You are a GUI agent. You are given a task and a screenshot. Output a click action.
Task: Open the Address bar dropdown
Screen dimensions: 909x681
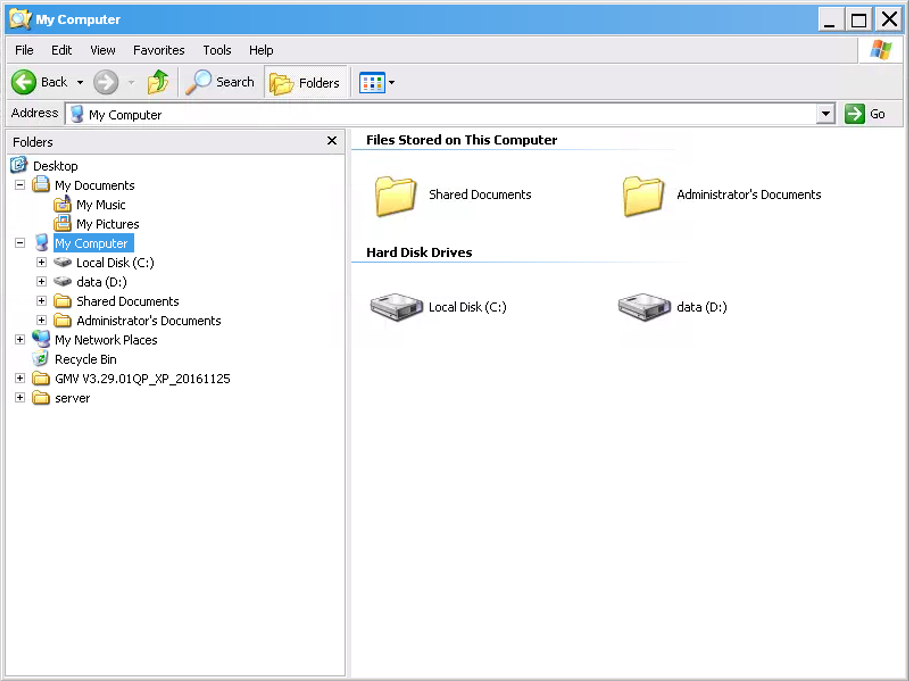[826, 114]
